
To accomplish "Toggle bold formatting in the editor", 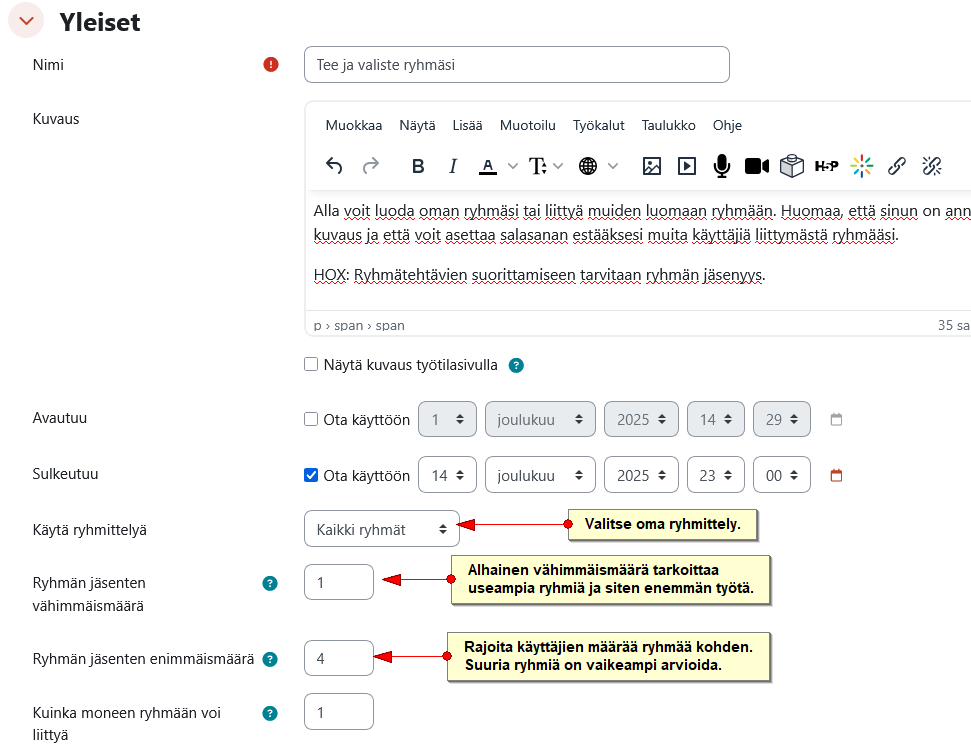I will pyautogui.click(x=418, y=166).
